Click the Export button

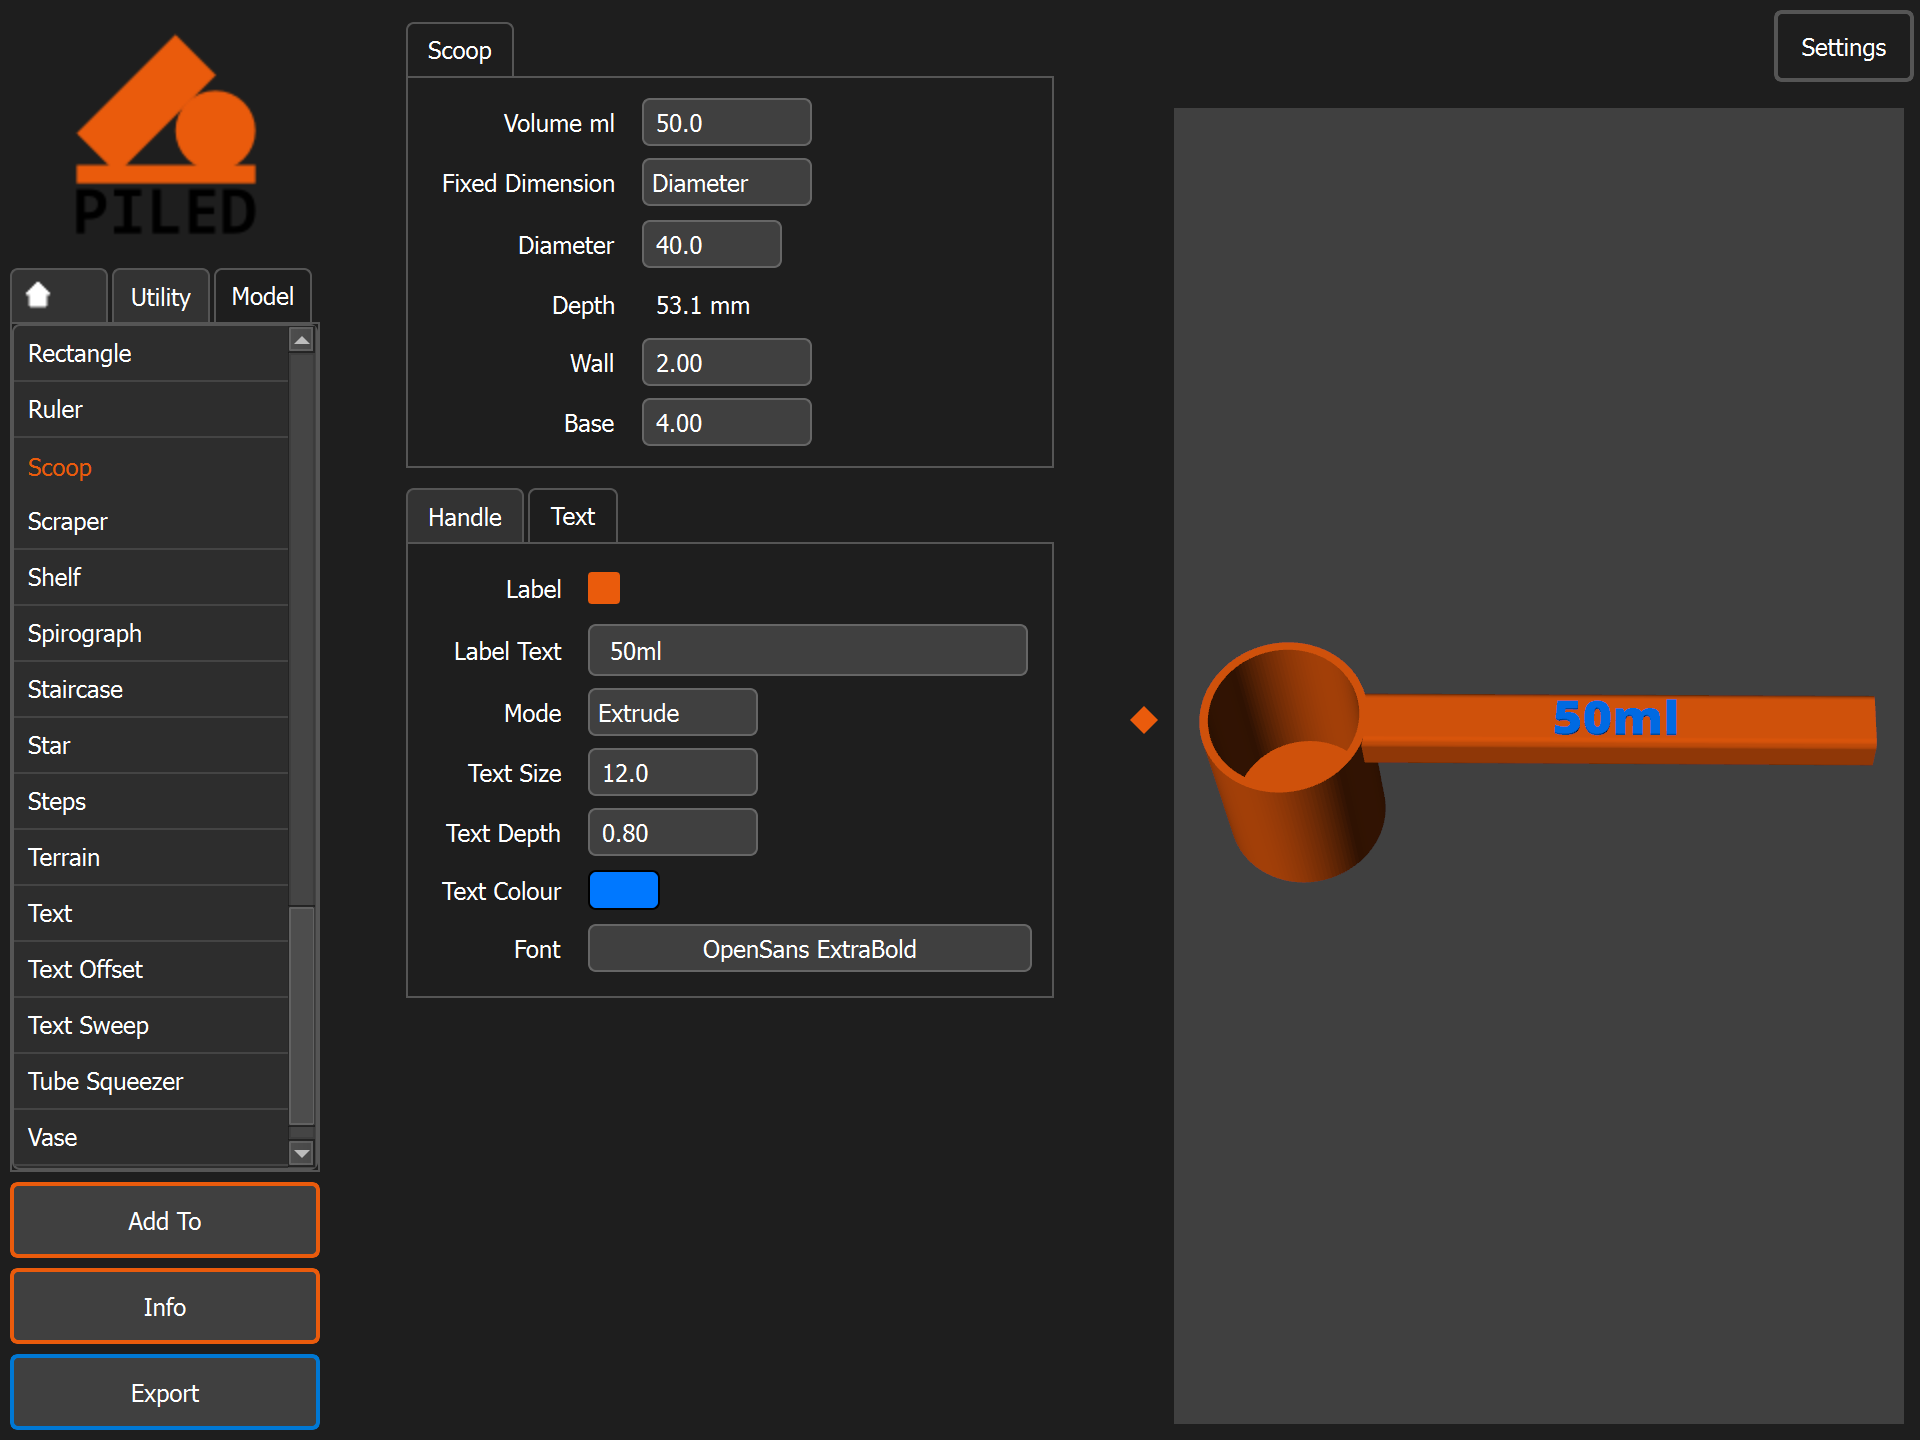[165, 1393]
